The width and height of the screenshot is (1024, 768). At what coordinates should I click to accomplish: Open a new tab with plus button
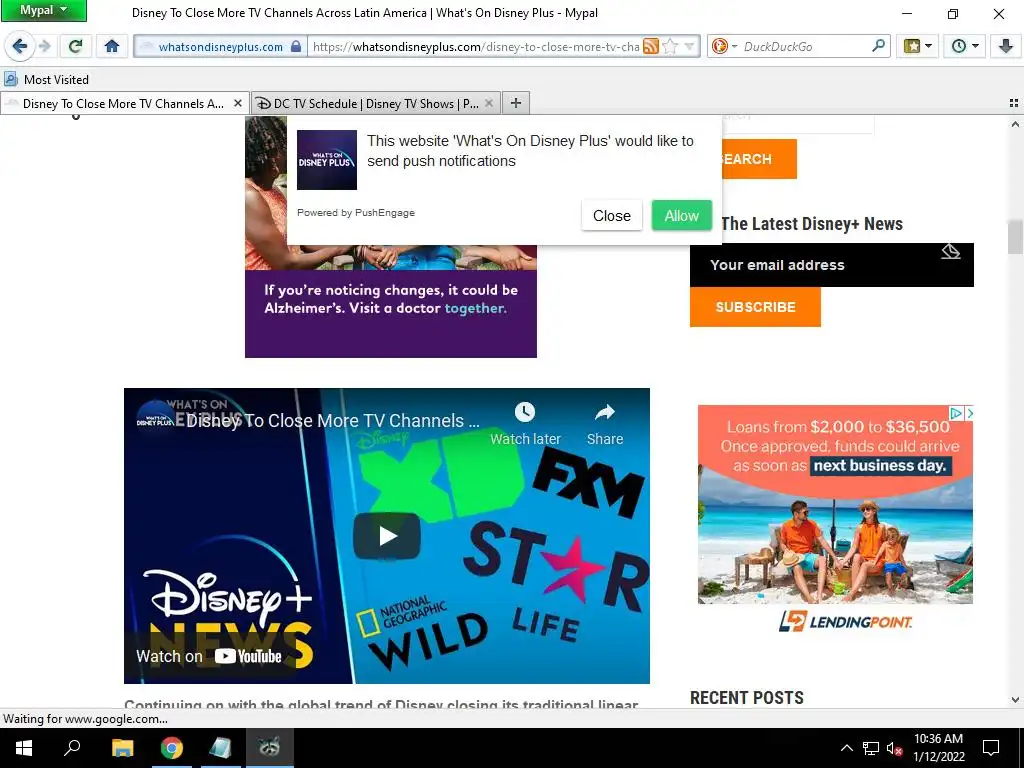[x=516, y=103]
